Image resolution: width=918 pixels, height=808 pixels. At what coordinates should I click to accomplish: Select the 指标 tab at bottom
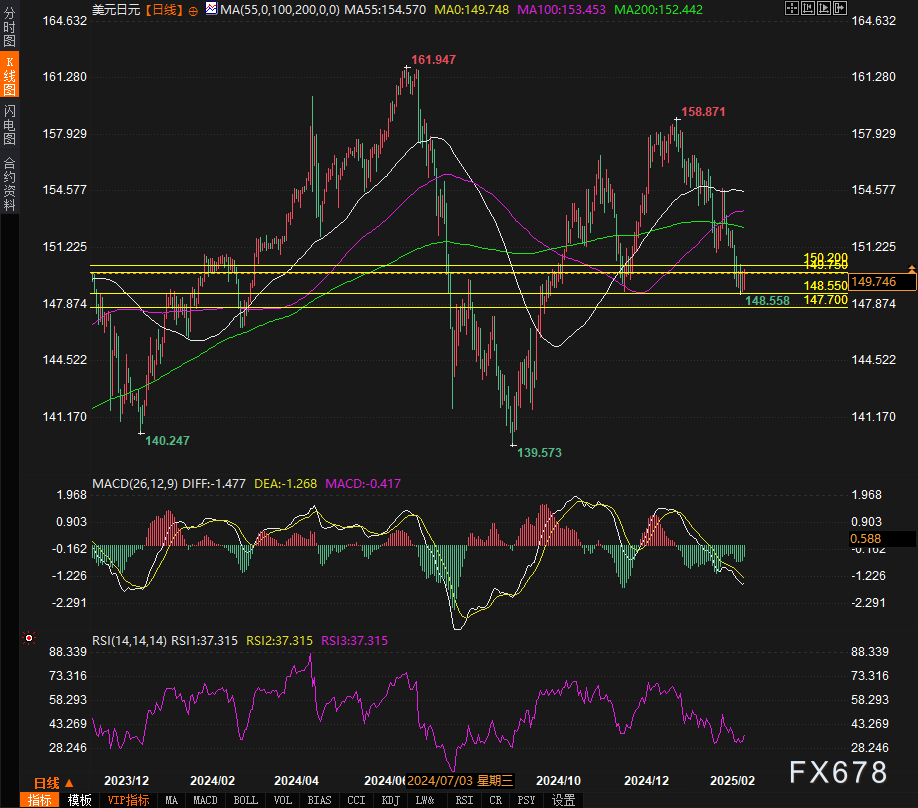click(40, 800)
